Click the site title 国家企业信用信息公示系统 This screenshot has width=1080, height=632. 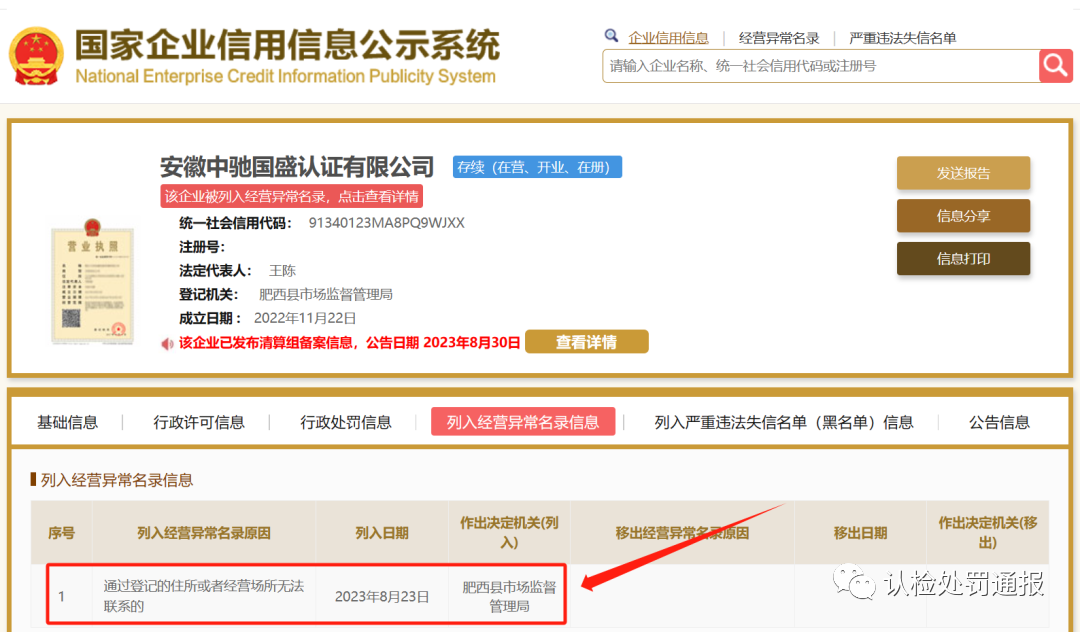pos(287,45)
